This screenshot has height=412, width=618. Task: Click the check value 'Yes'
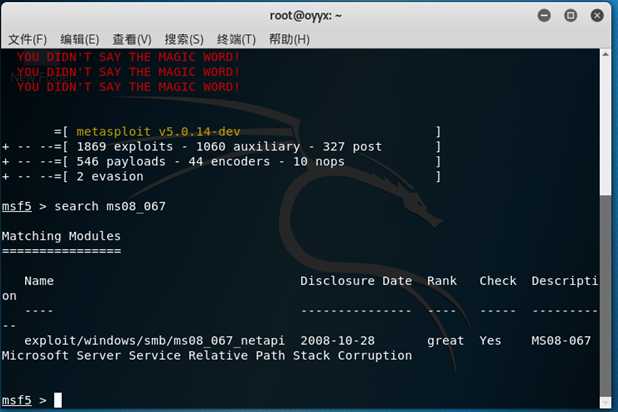coord(490,341)
